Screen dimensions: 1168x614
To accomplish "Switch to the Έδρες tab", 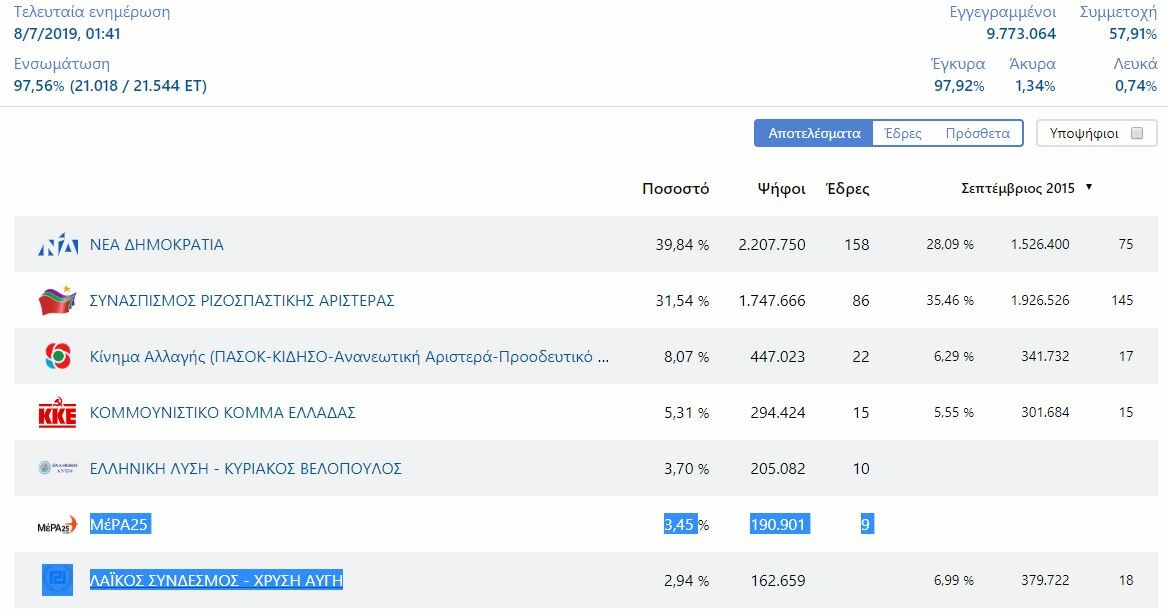I will (903, 133).
